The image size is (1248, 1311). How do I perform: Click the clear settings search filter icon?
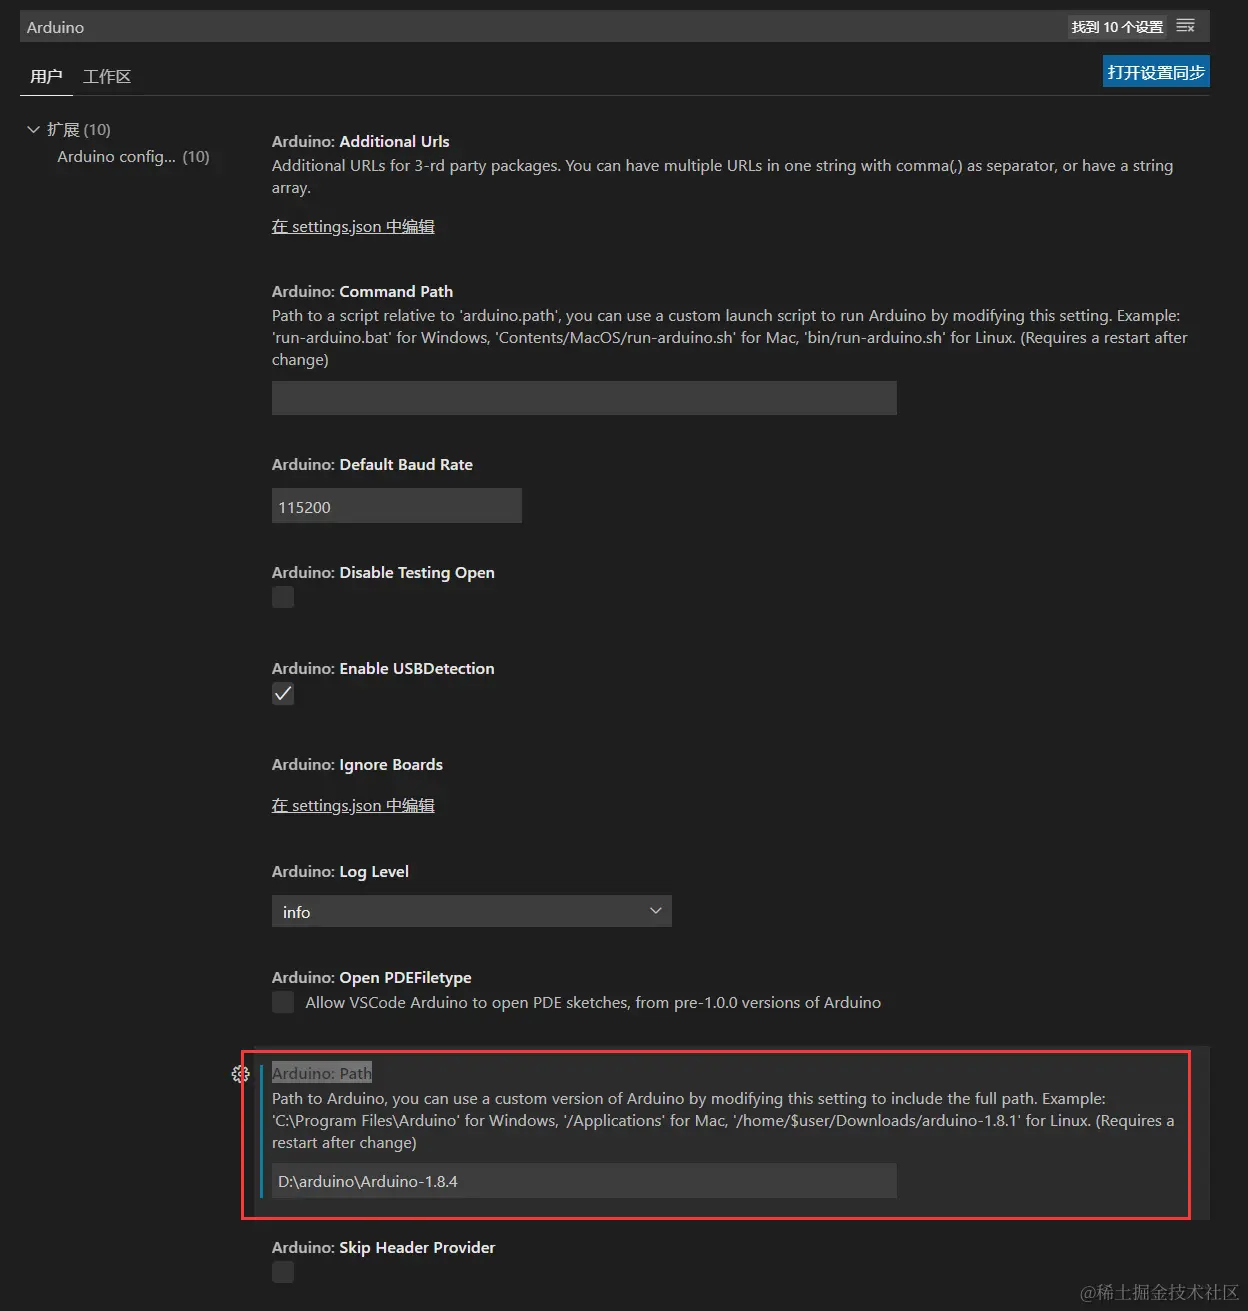tap(1186, 26)
